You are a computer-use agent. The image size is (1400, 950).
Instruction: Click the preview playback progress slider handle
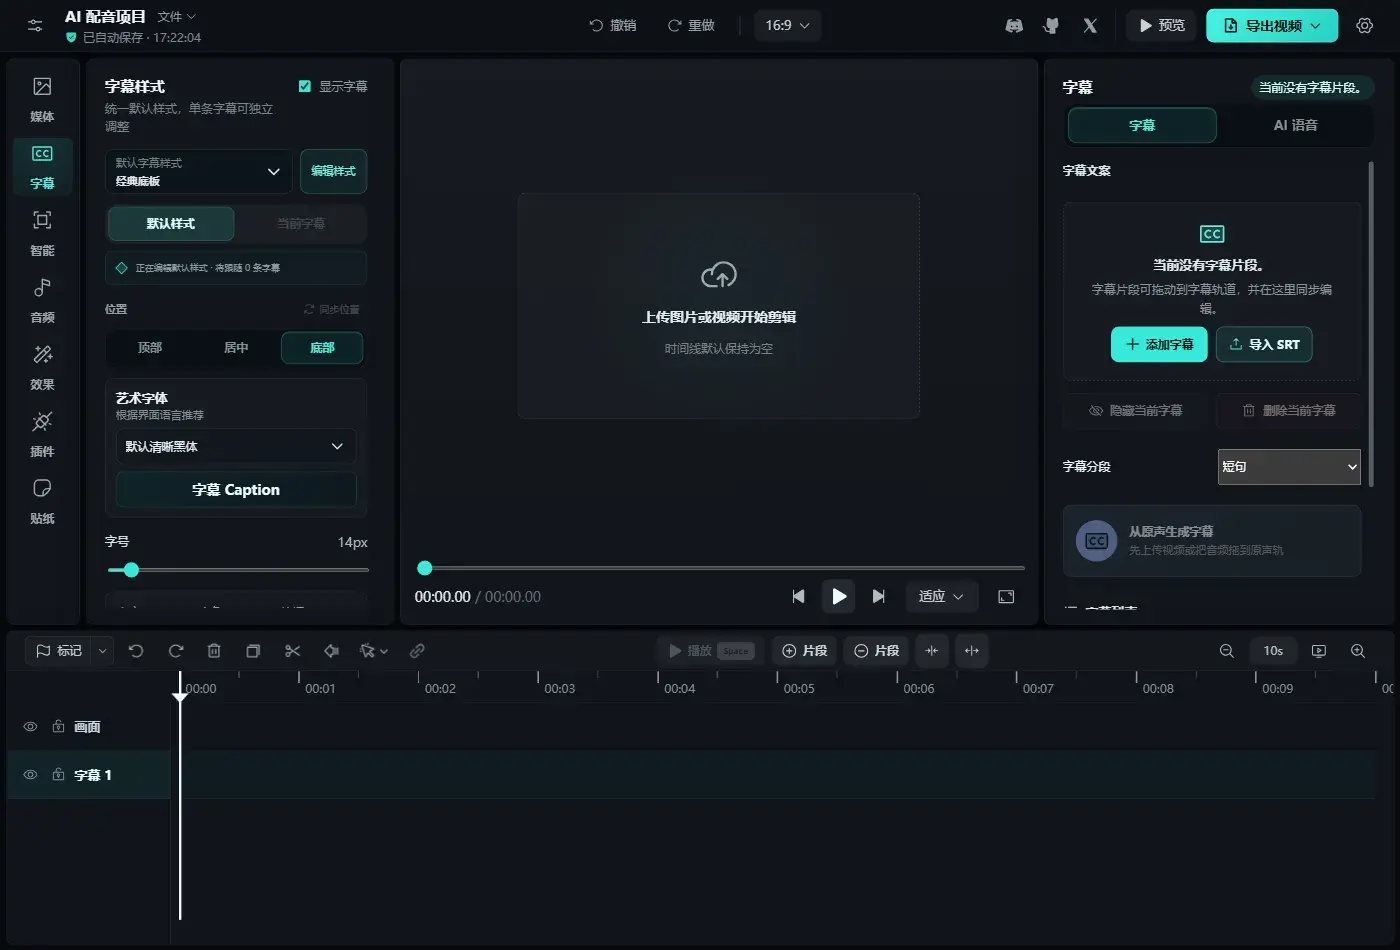[x=425, y=568]
